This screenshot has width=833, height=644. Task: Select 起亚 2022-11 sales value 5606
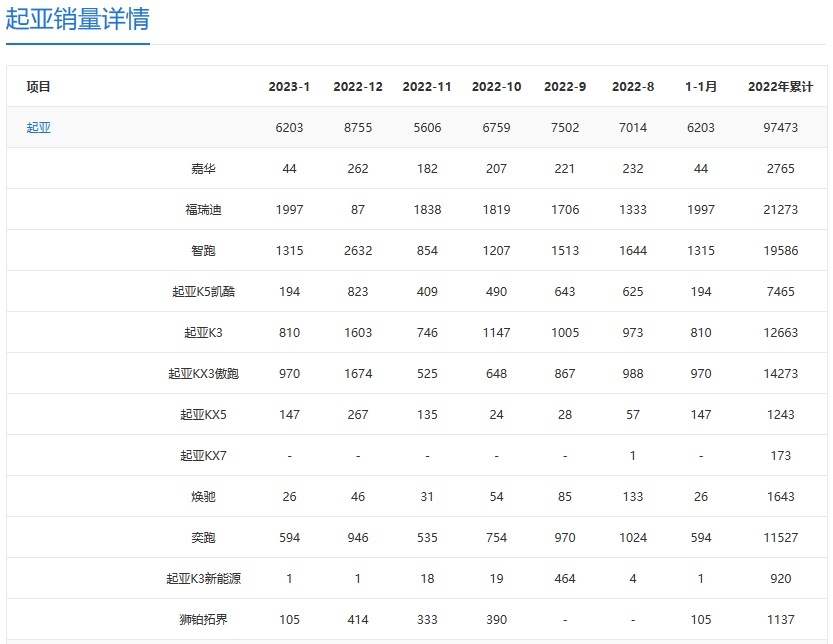[427, 128]
